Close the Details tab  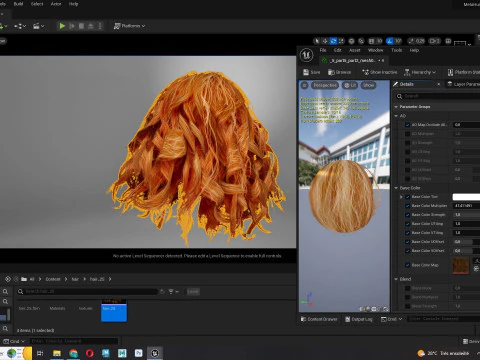click(439, 84)
